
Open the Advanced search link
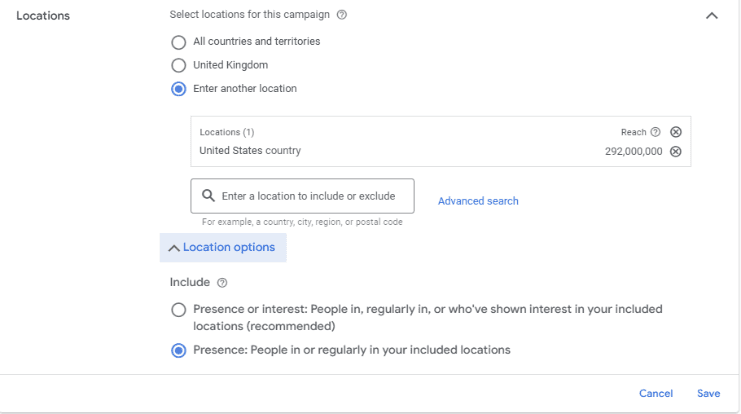click(478, 201)
